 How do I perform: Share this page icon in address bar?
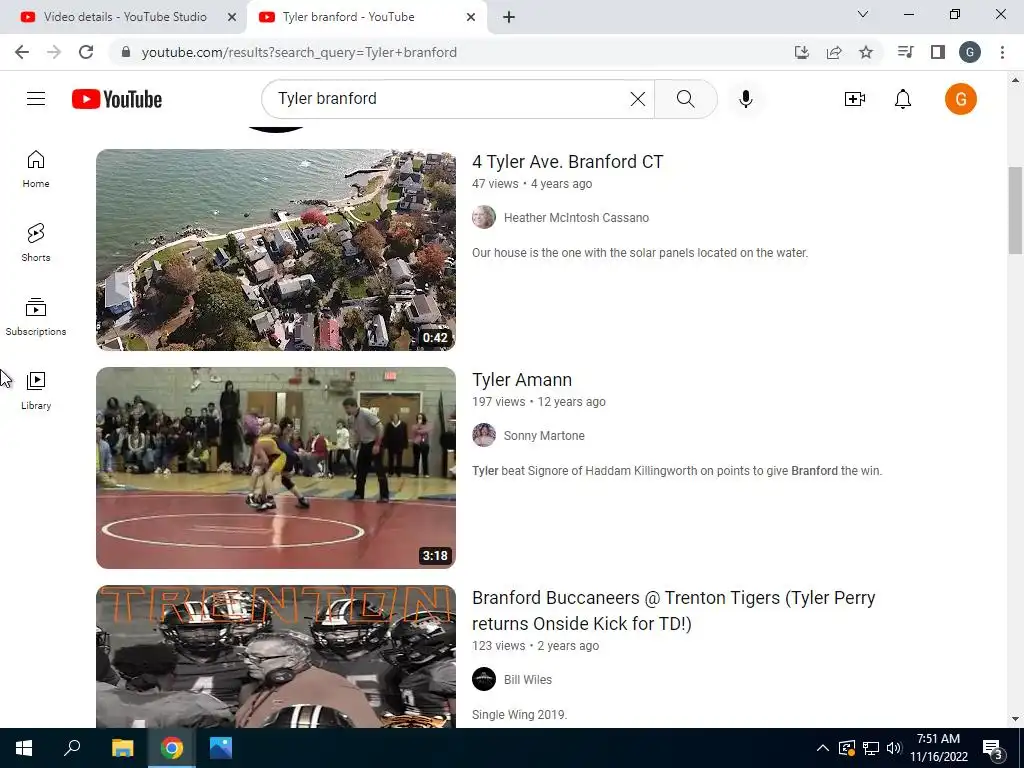834,52
